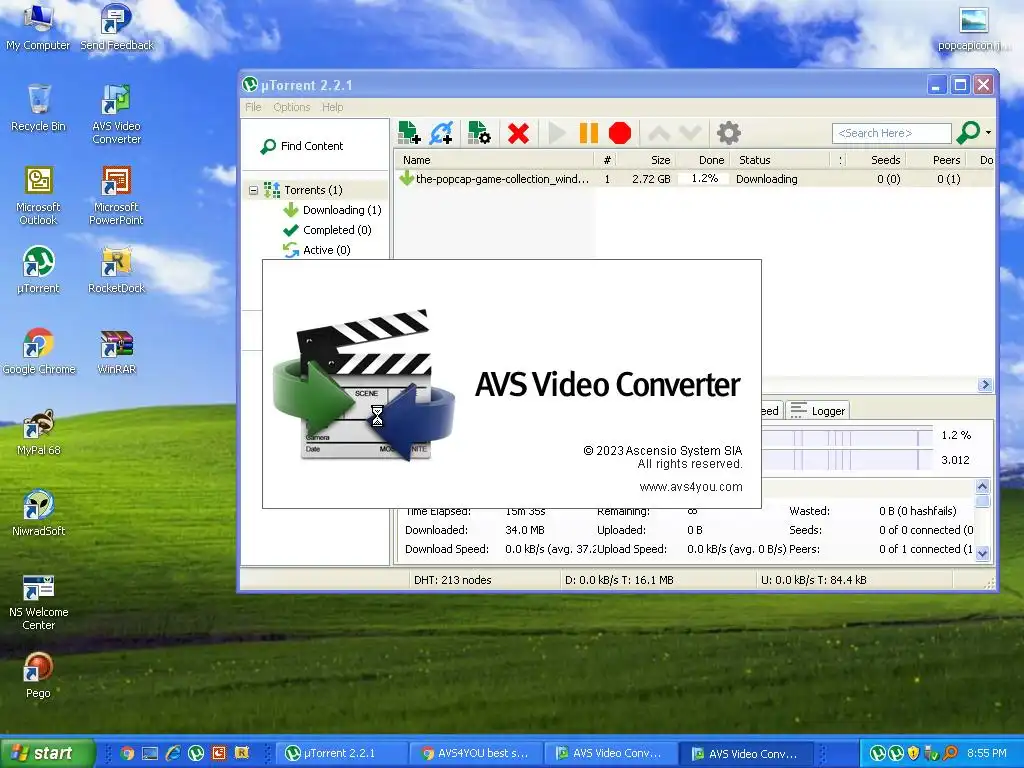Click the 1.2% Done progress cell

tap(703, 178)
